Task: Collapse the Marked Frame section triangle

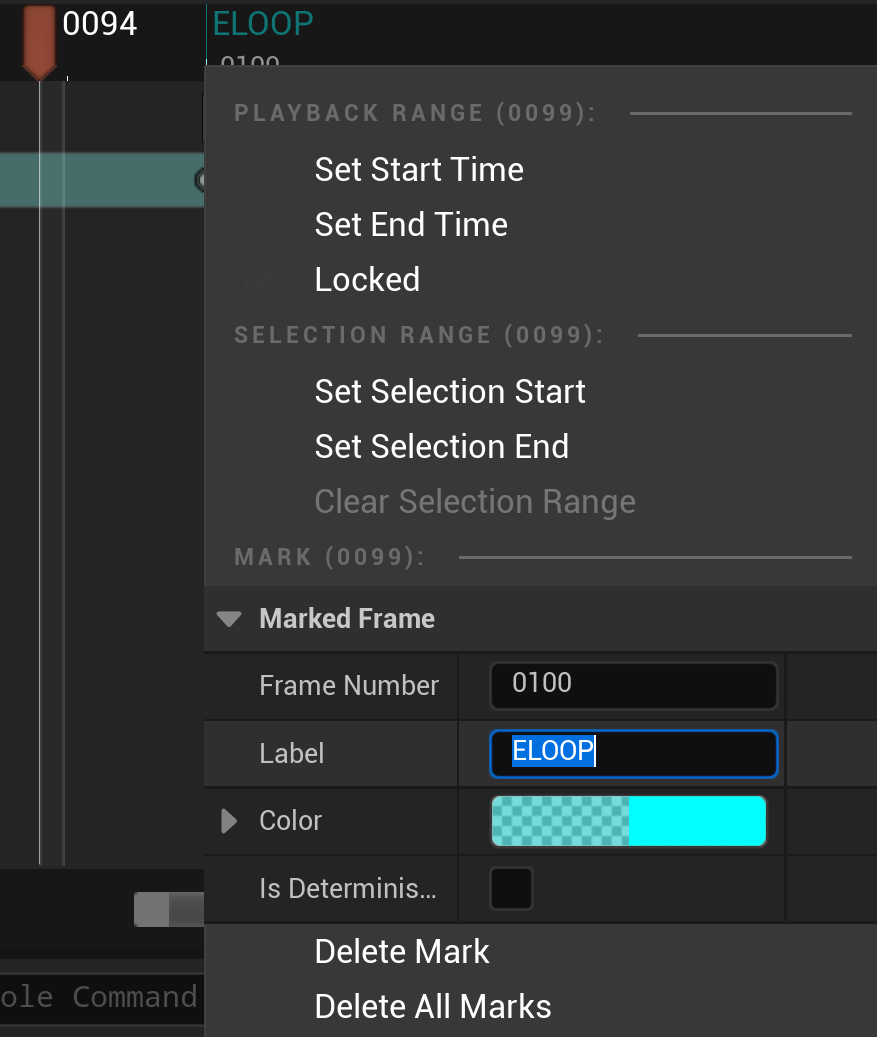Action: pos(229,619)
